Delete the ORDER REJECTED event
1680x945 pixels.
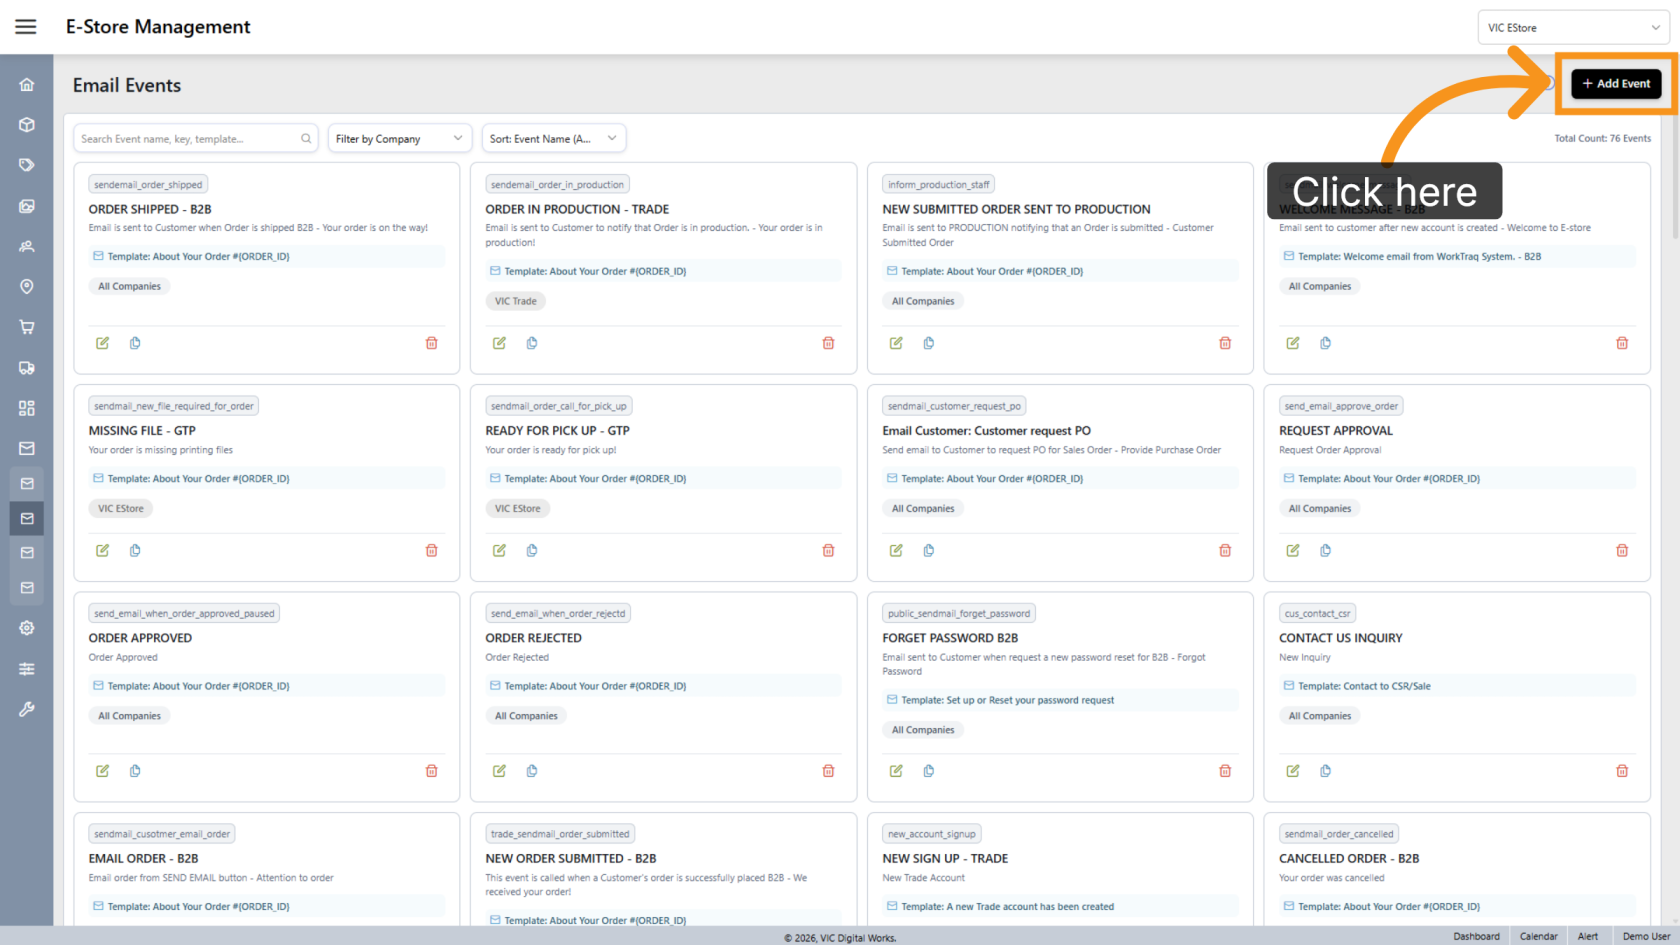pyautogui.click(x=828, y=771)
